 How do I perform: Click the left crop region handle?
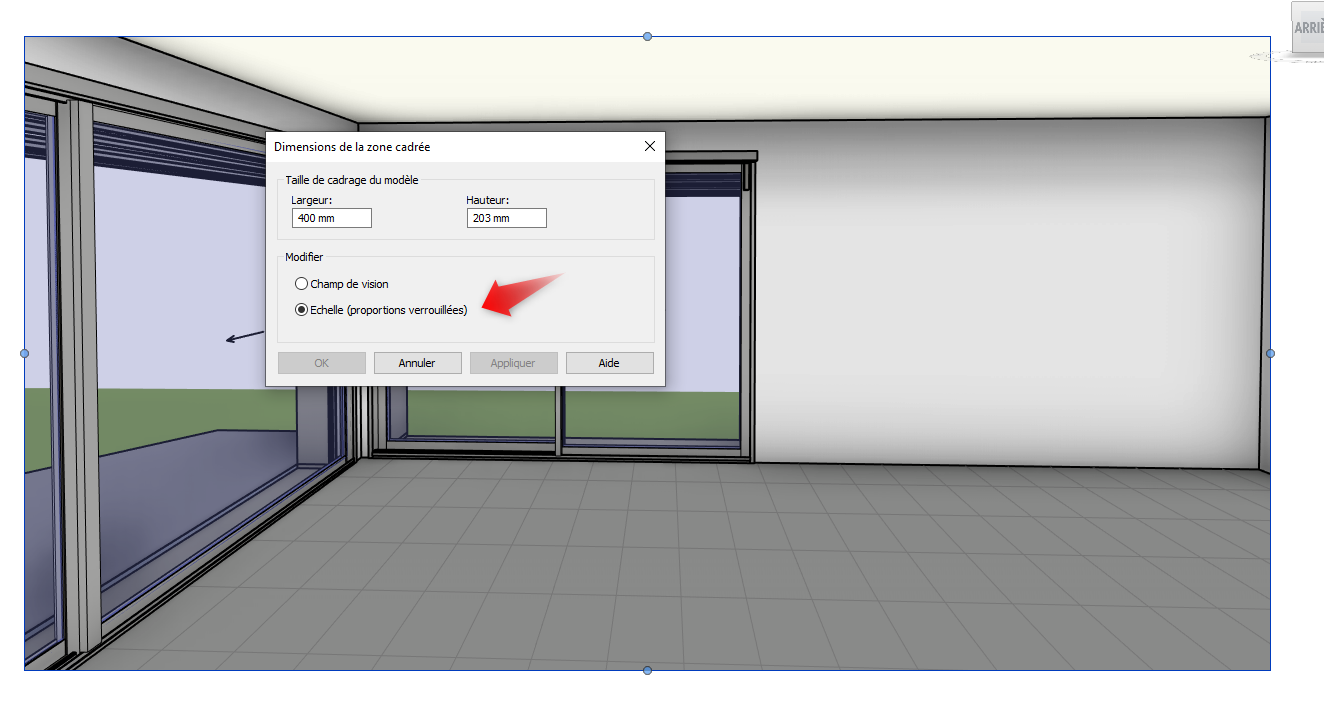(25, 353)
